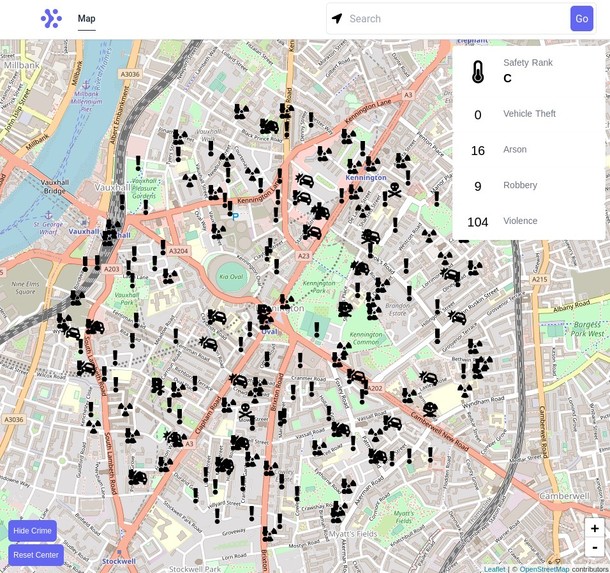This screenshot has width=610, height=573.
Task: Select car marker just above A23 shield
Action: coord(312,232)
